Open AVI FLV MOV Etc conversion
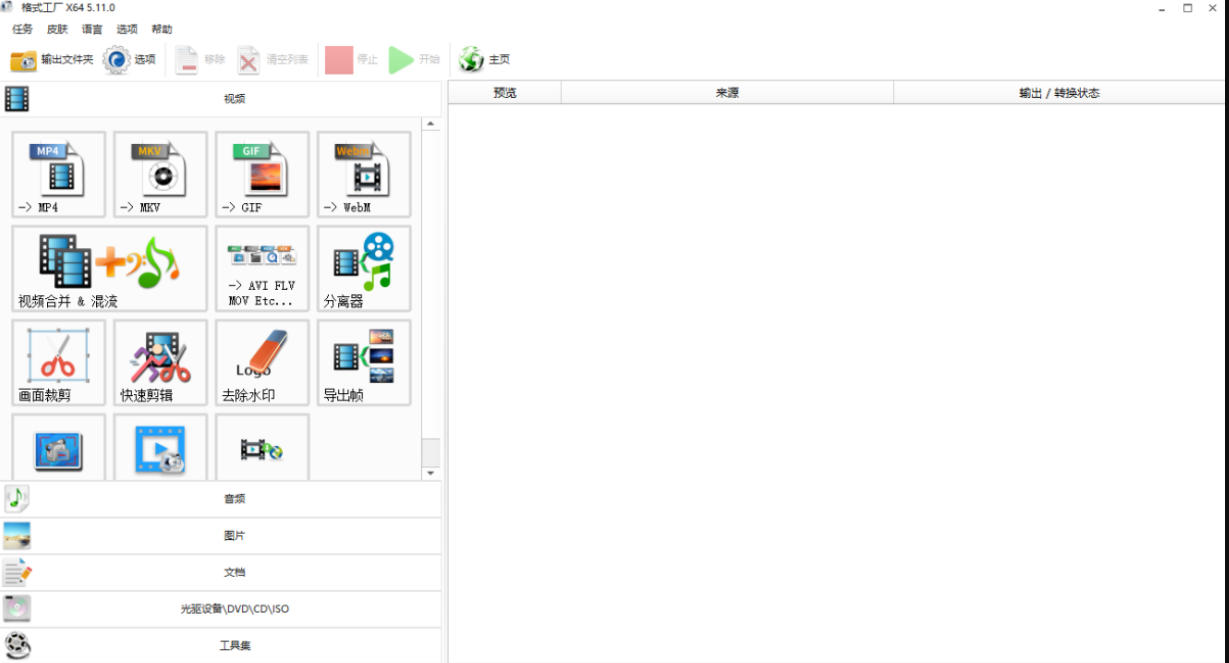 tap(262, 268)
